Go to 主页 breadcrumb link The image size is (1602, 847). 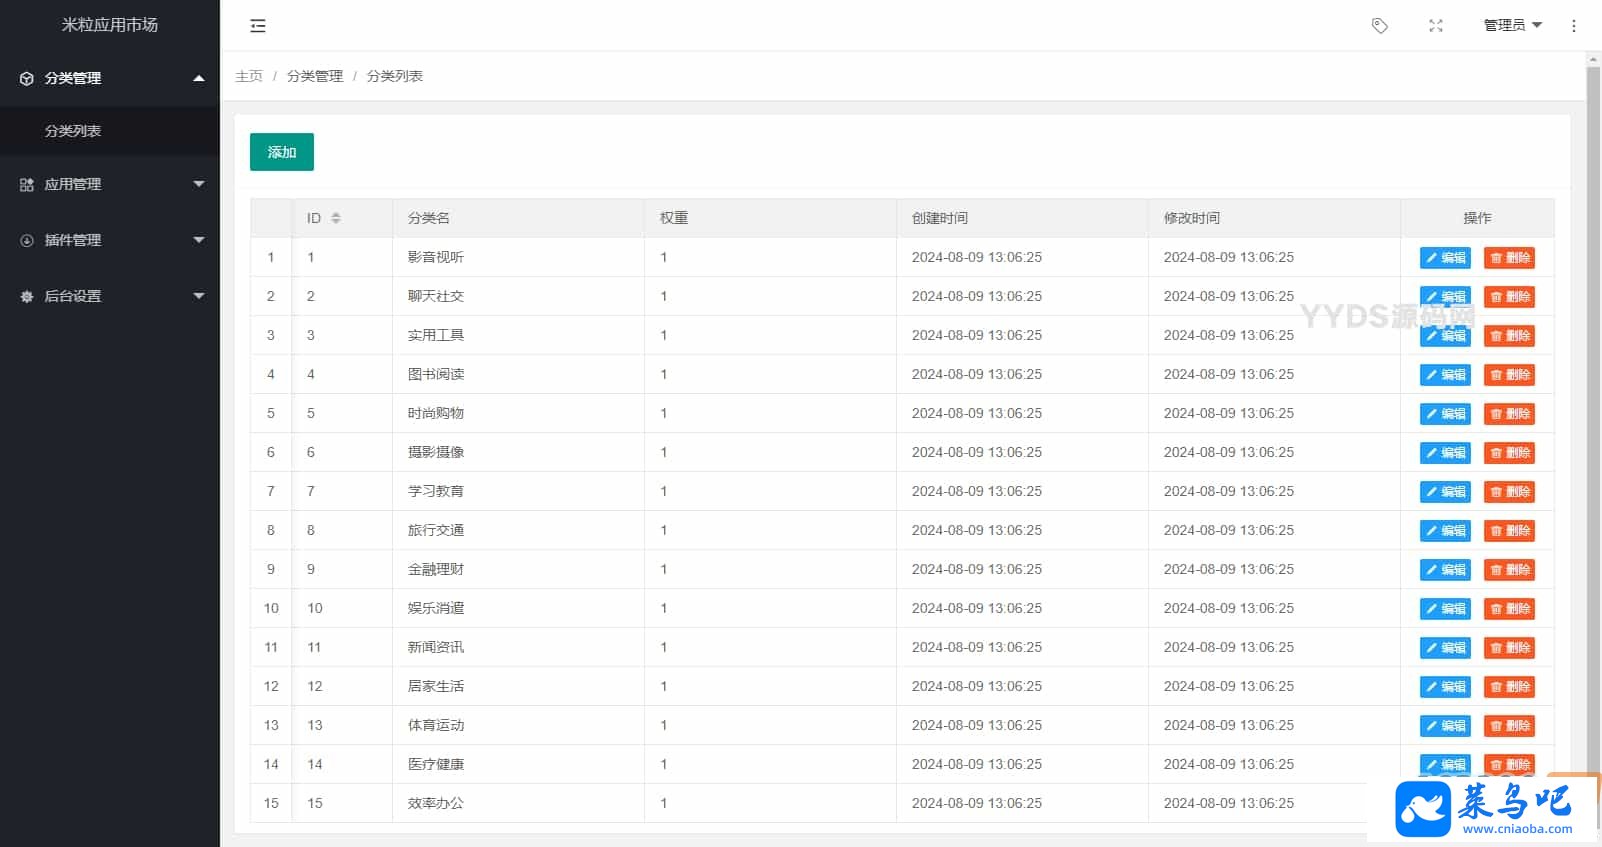(x=249, y=76)
